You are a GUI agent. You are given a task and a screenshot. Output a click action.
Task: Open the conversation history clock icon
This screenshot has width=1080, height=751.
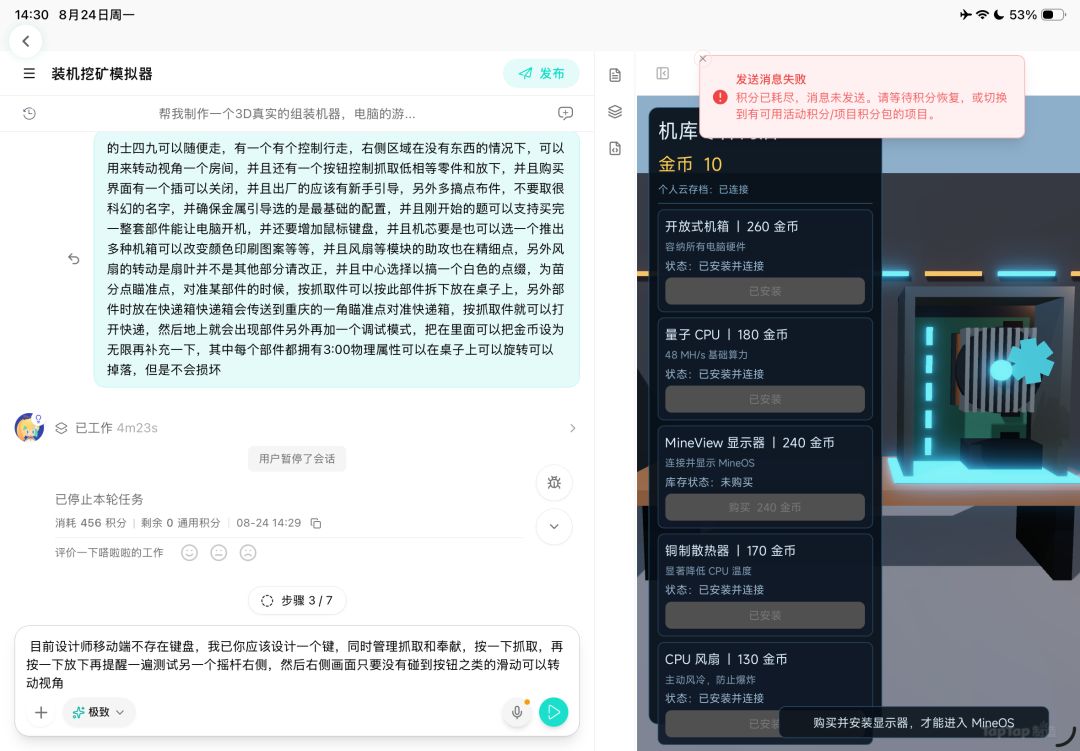click(x=29, y=114)
